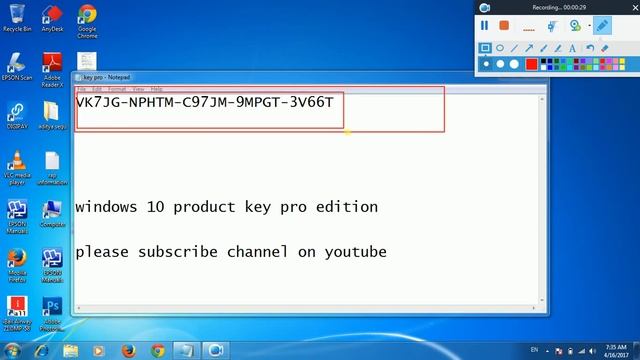
Task: Select the eraser tool in recorder
Action: [604, 48]
